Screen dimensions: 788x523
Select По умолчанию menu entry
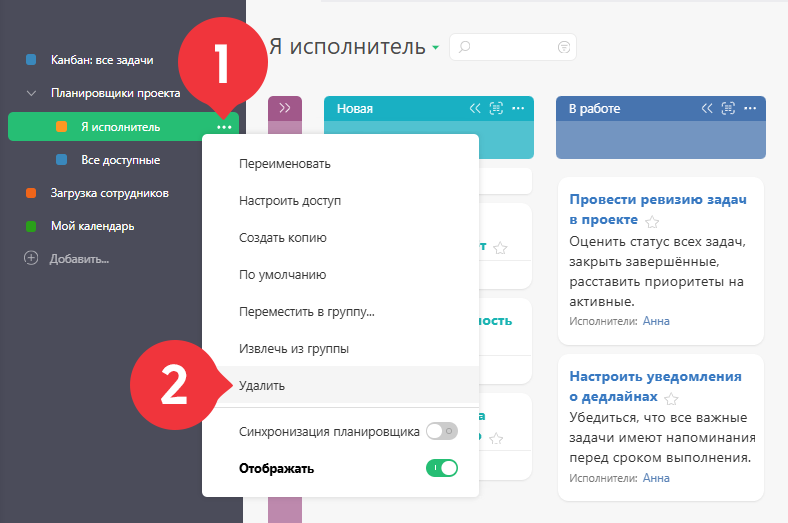(282, 275)
